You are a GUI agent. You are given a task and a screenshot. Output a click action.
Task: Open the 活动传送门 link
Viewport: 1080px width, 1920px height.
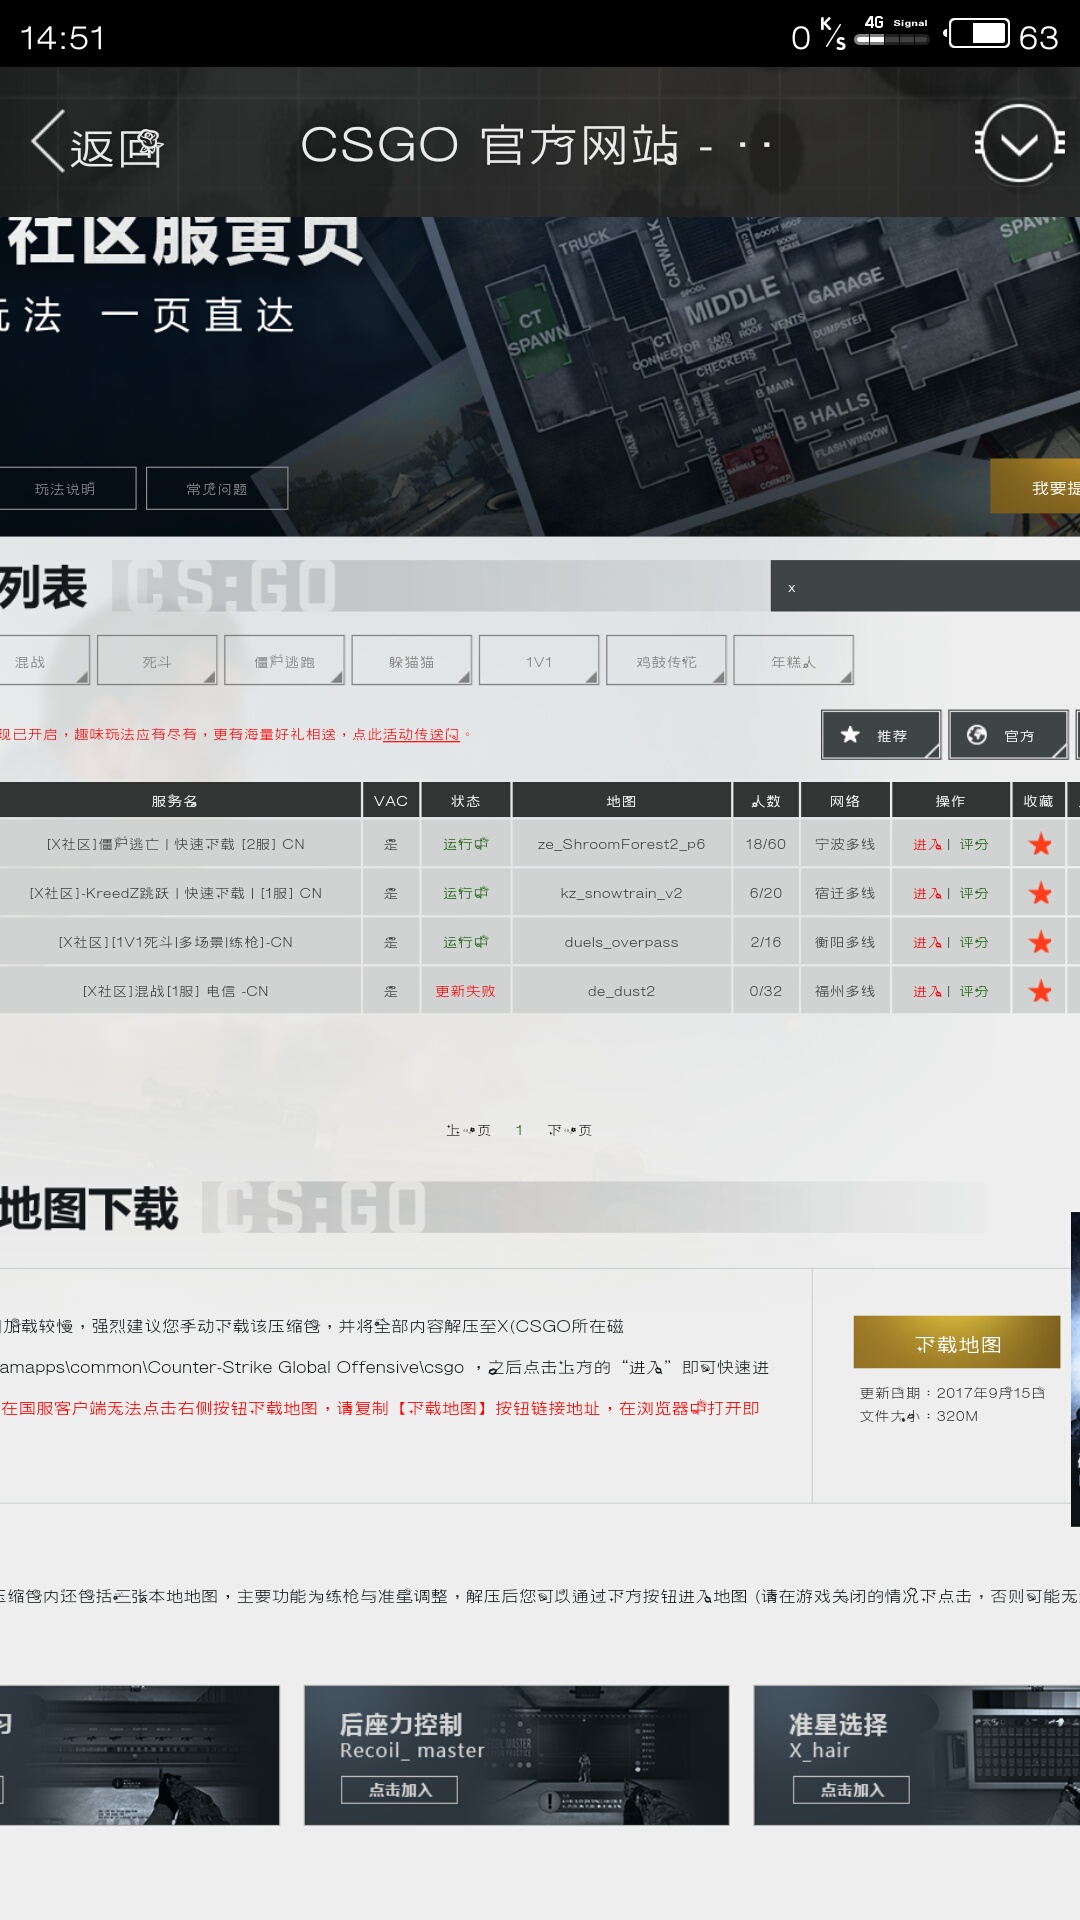[x=421, y=734]
